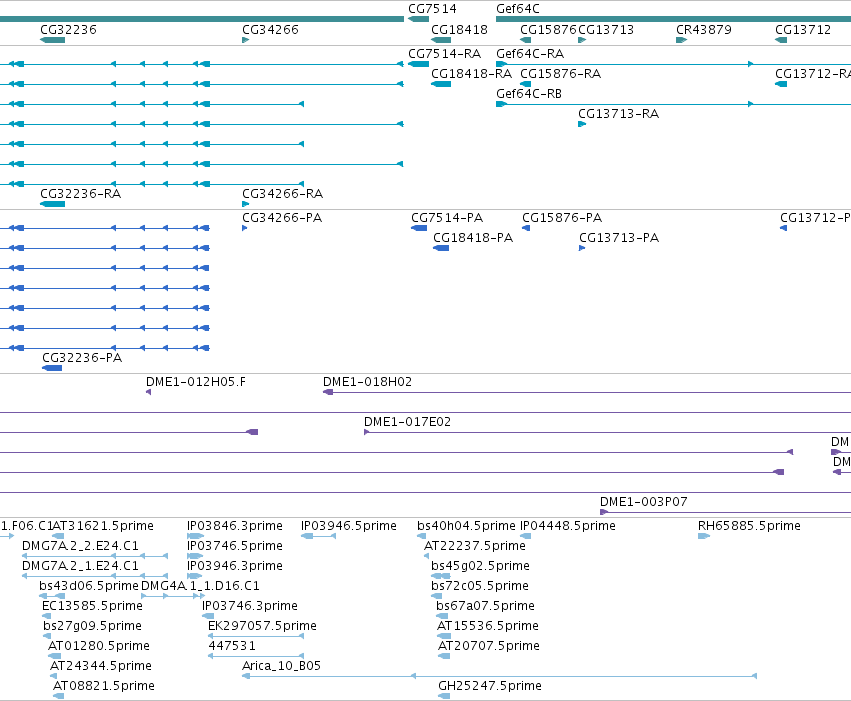This screenshot has width=851, height=701.
Task: Click the AT15536.5prime EST label
Action: [488, 626]
